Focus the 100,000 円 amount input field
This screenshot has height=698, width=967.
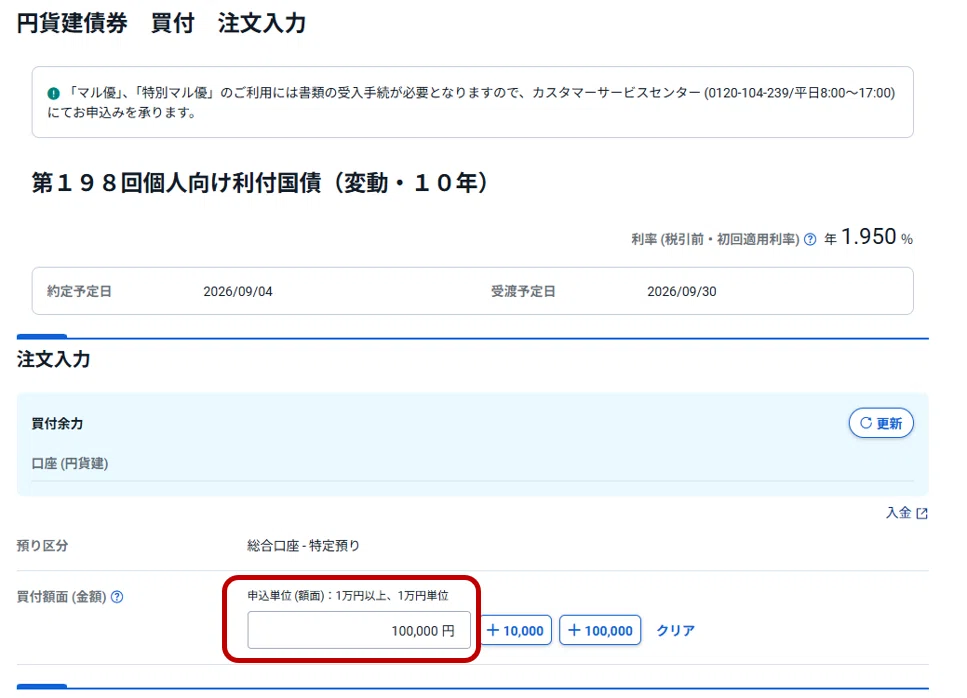pos(359,630)
